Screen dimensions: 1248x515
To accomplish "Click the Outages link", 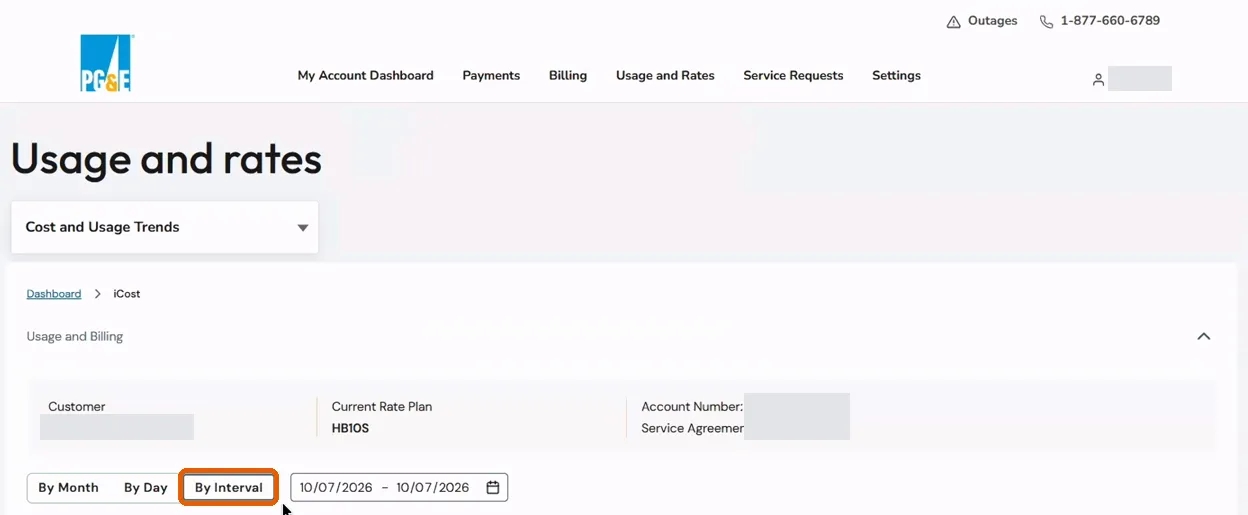I will pyautogui.click(x=992, y=21).
